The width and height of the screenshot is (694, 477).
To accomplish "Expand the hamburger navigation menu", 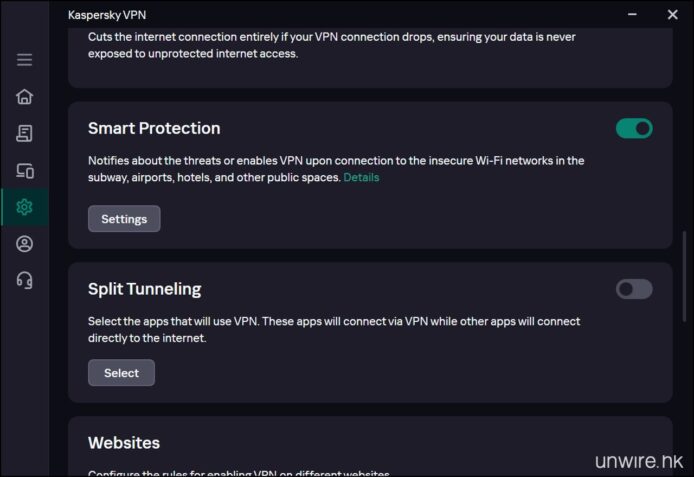I will [x=24, y=60].
